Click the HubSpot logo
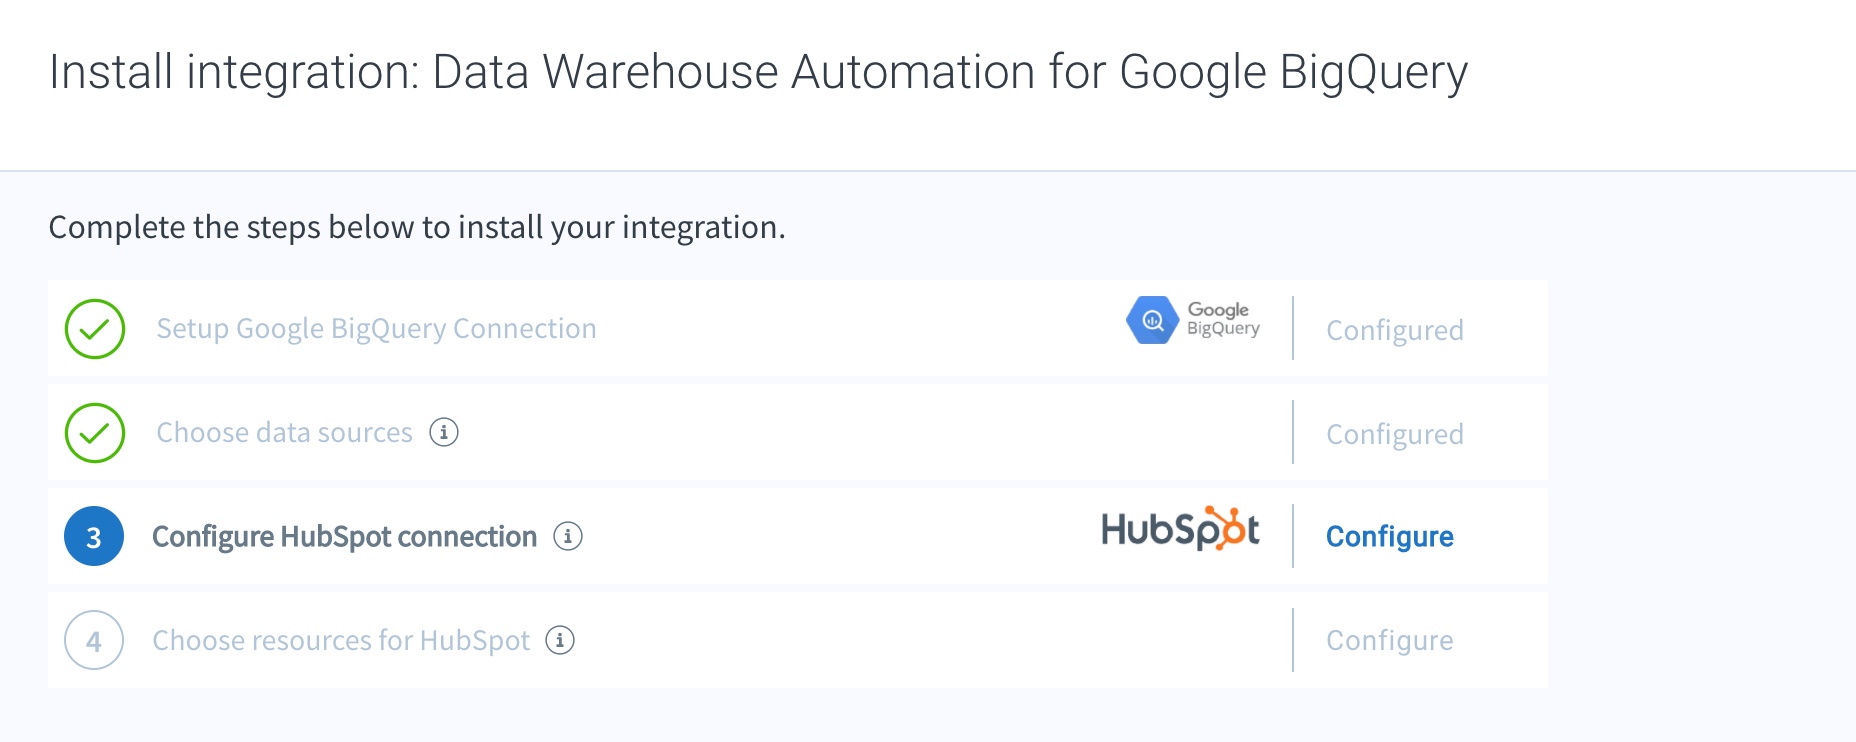This screenshot has width=1856, height=742. (x=1180, y=529)
